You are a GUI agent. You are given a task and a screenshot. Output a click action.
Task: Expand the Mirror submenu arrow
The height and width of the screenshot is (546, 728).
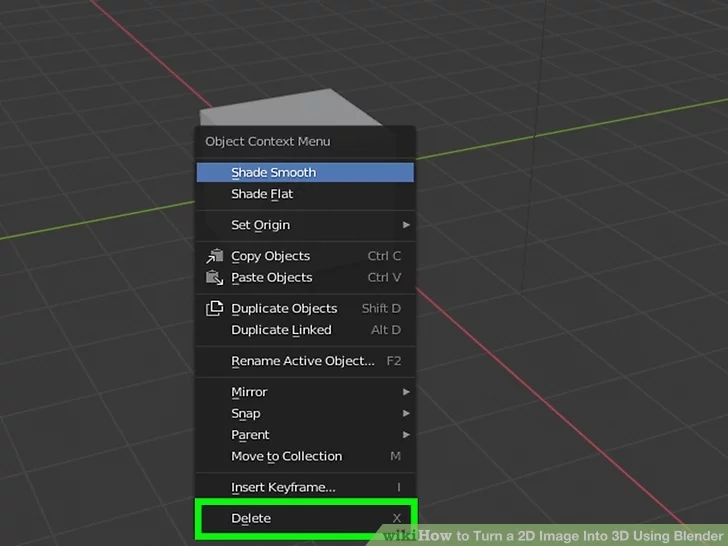pyautogui.click(x=406, y=392)
